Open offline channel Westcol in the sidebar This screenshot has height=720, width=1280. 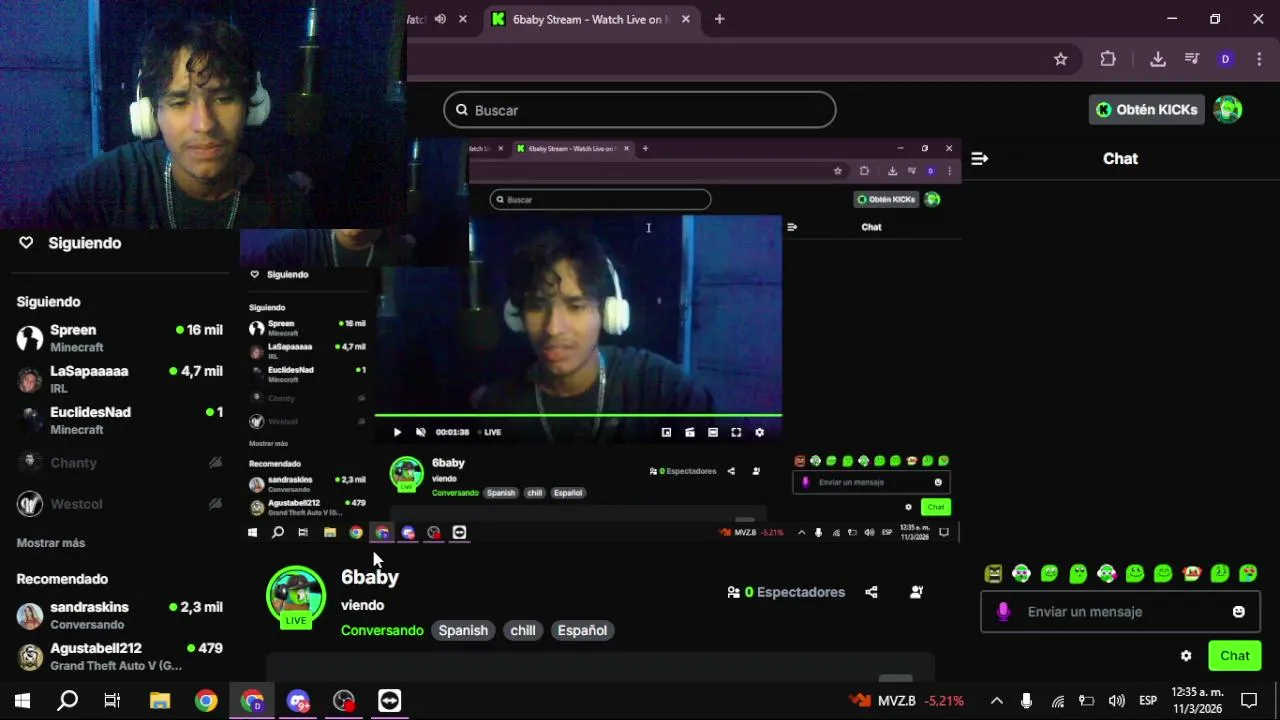pyautogui.click(x=120, y=504)
